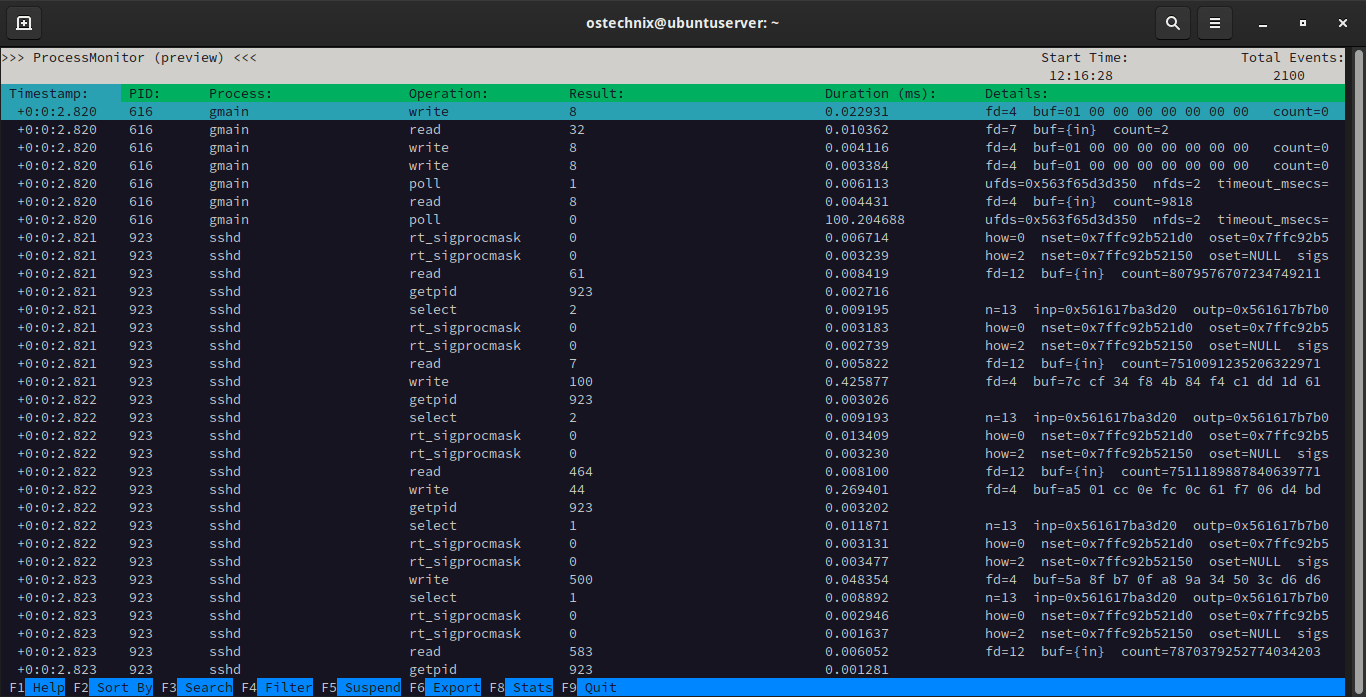Click the Duration (ms) column header

880,93
